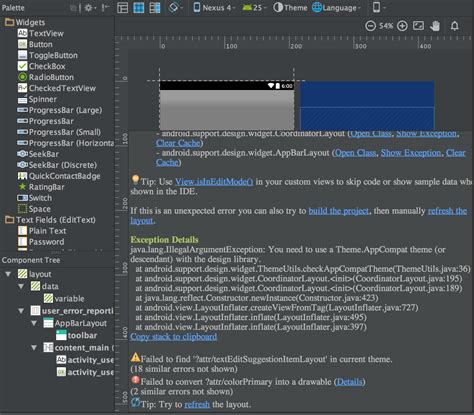Click the Exception Details heading
Image resolution: width=474 pixels, height=415 pixels.
[164, 240]
